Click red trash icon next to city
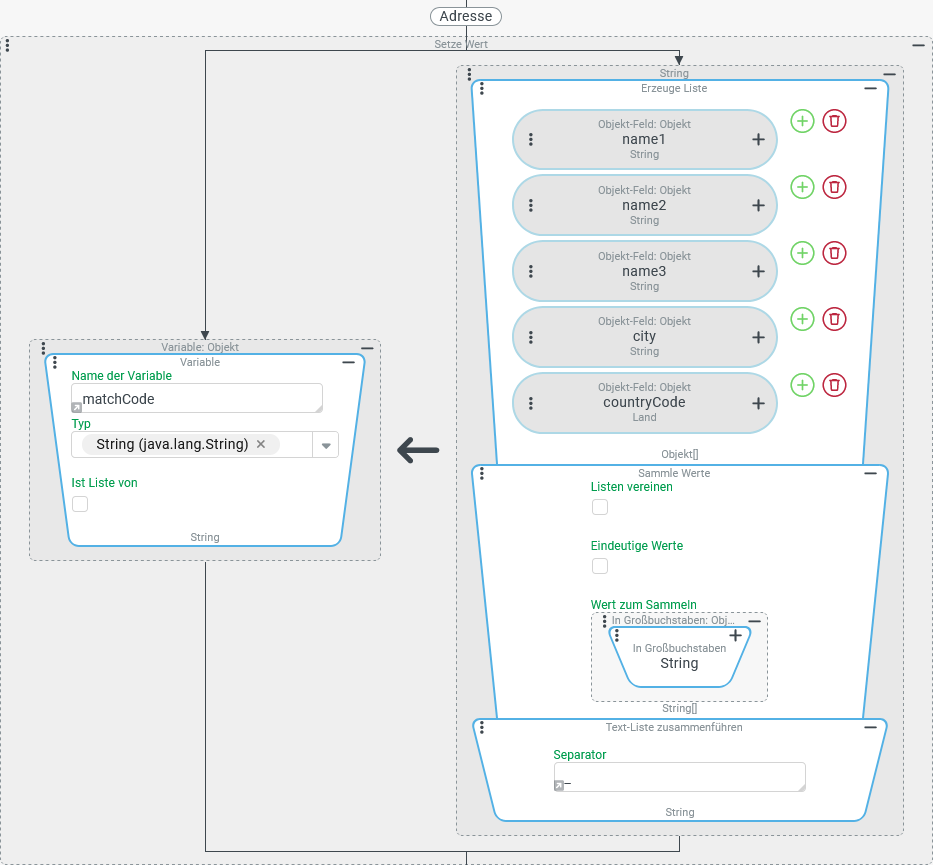 pyautogui.click(x=834, y=319)
